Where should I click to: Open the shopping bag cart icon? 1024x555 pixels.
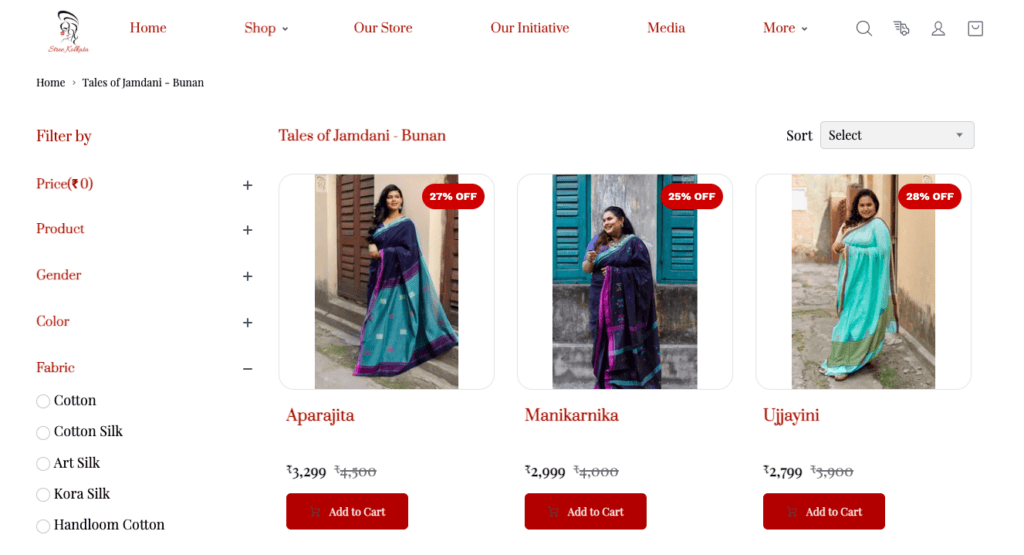click(975, 28)
